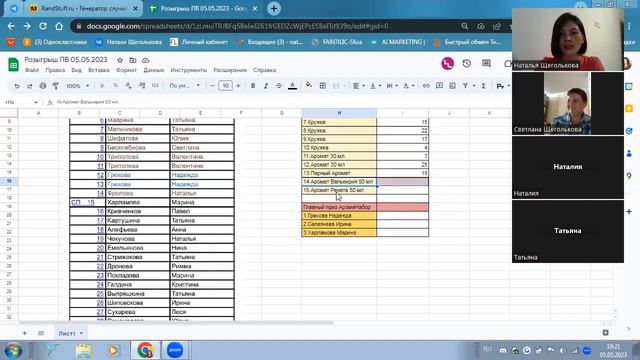Viewport: 640px width, 360px height.
Task: Decrease font size with minus button
Action: [x=212, y=86]
